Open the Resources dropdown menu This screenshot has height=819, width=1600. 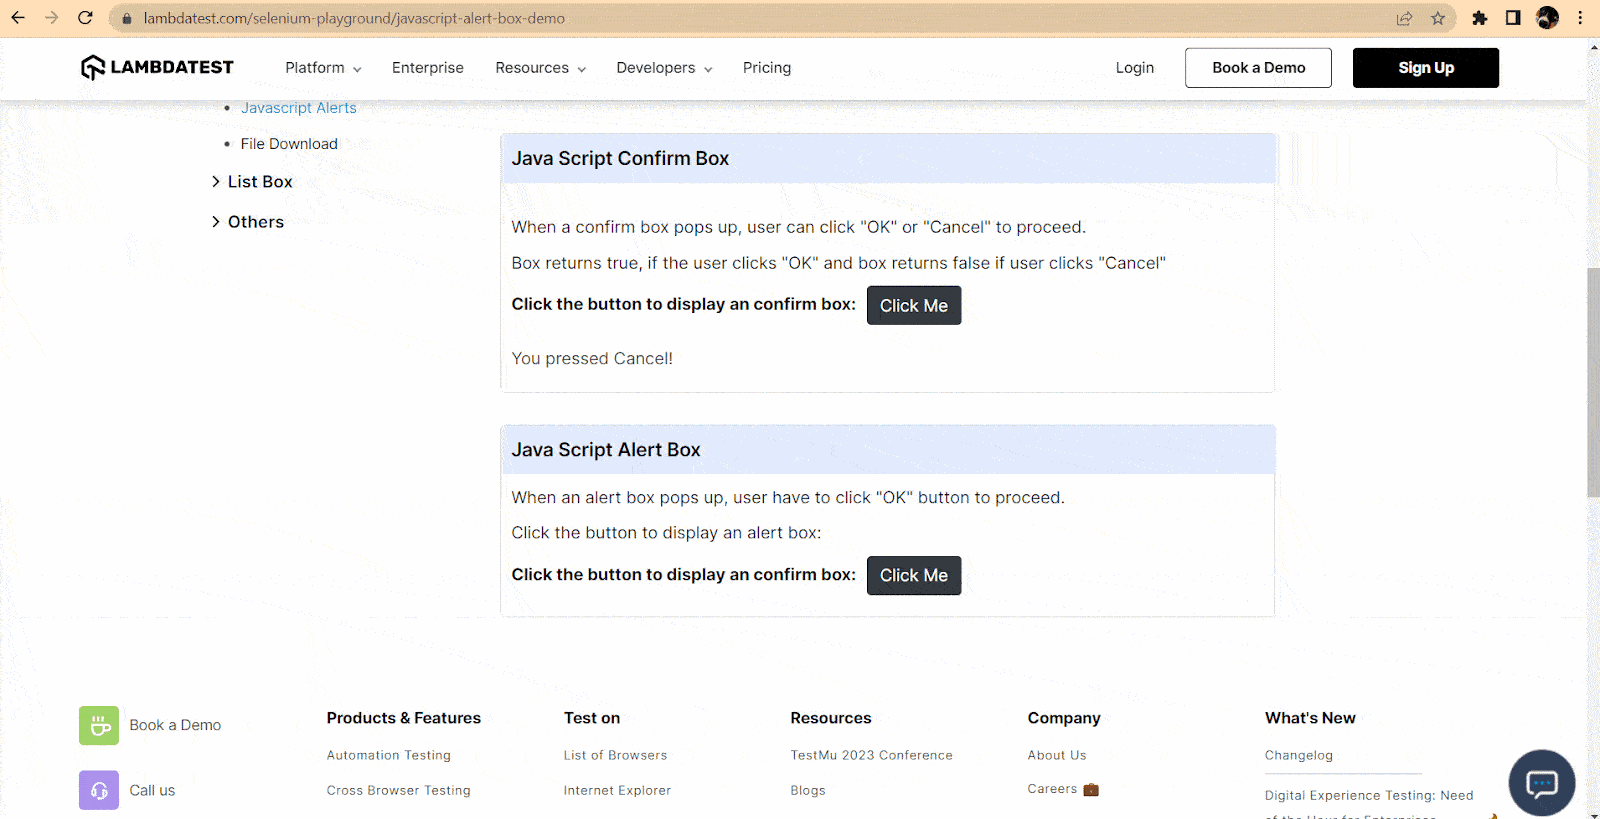540,68
